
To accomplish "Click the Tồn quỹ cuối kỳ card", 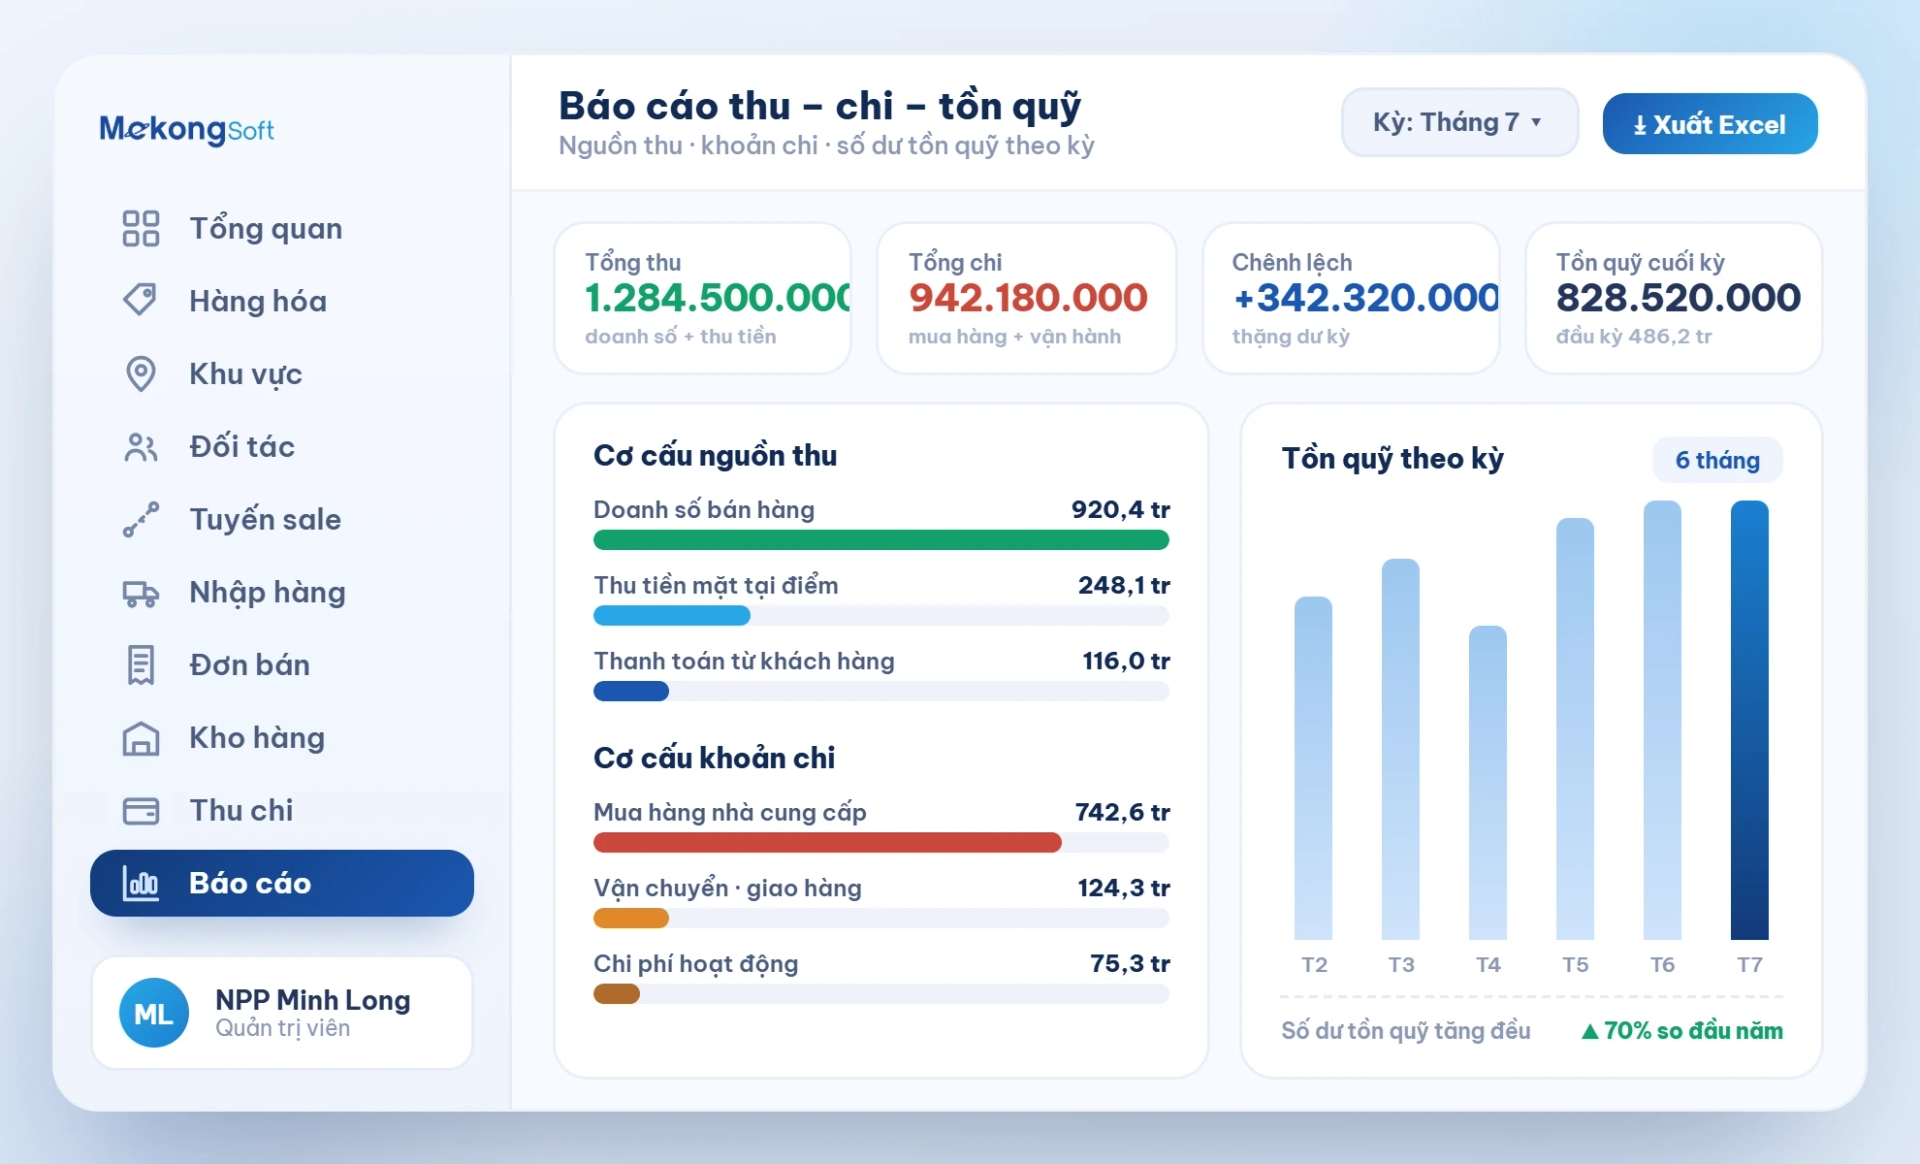I will [1673, 298].
